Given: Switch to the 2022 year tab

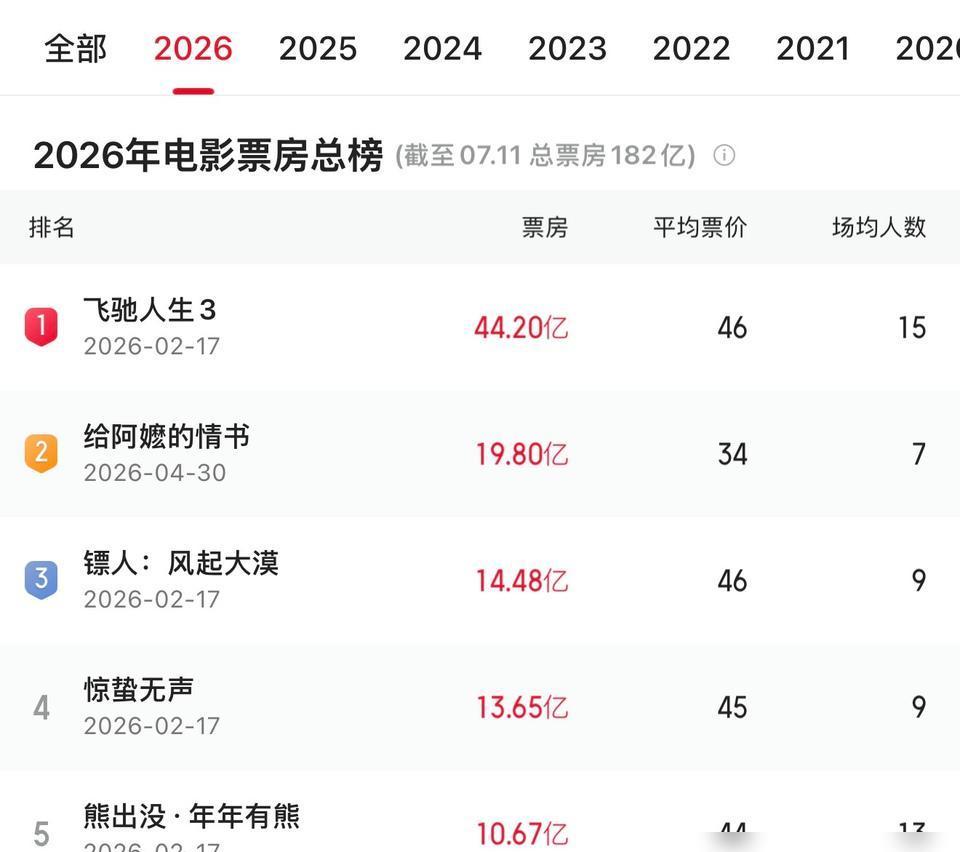Looking at the screenshot, I should pos(691,48).
